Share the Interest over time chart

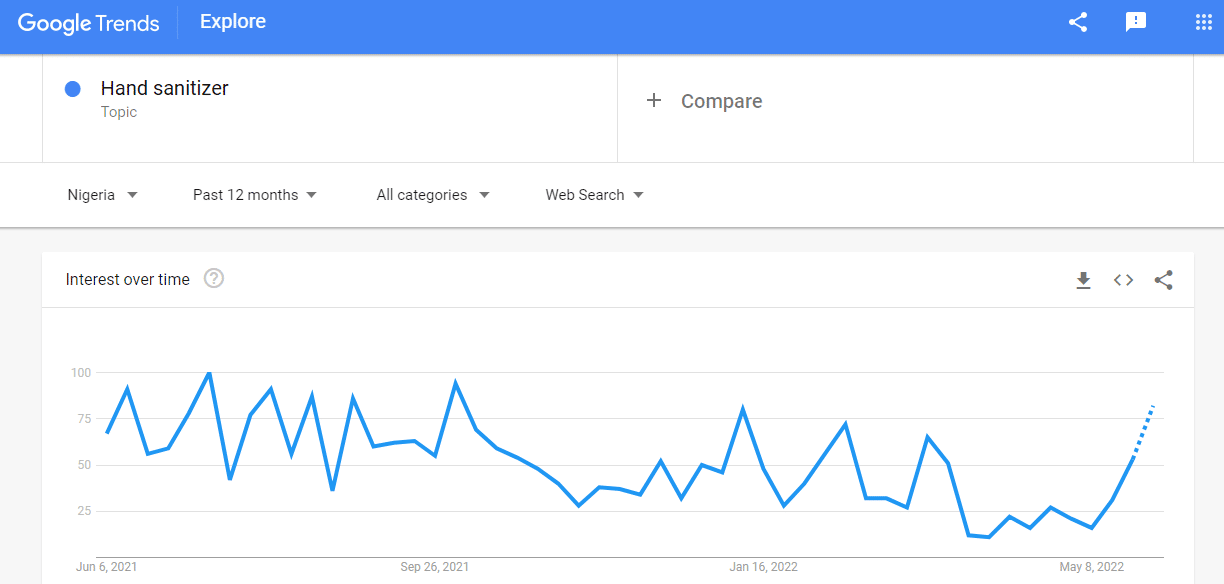click(1164, 281)
